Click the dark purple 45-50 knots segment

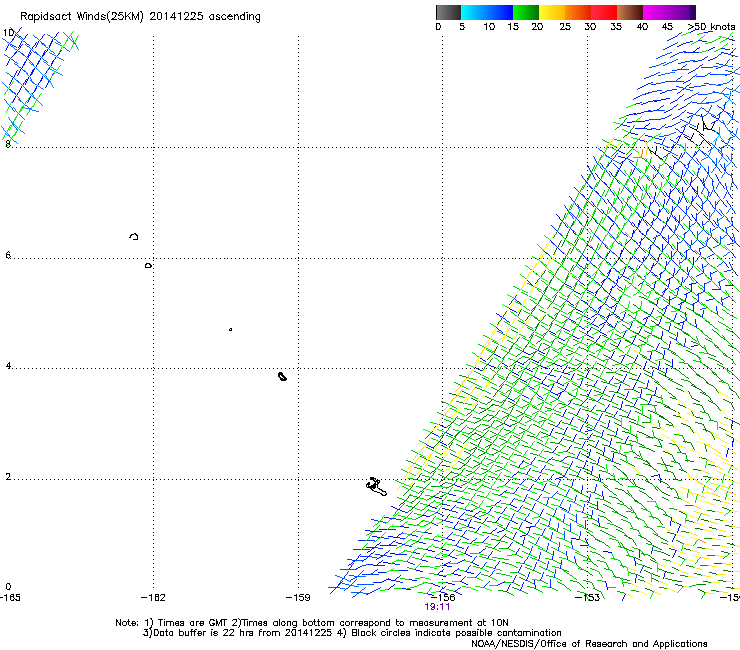[x=682, y=12]
